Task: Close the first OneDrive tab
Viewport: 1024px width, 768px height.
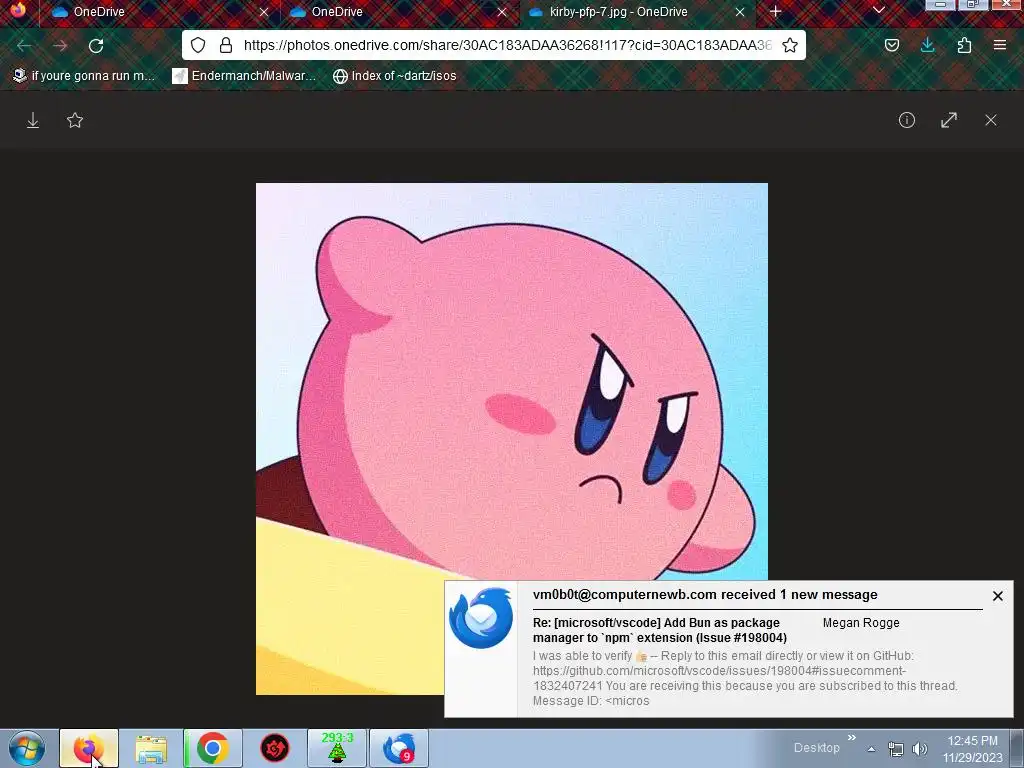Action: (x=264, y=12)
